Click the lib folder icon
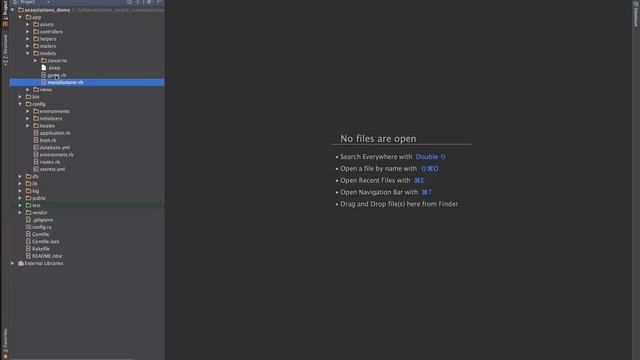 click(29, 184)
